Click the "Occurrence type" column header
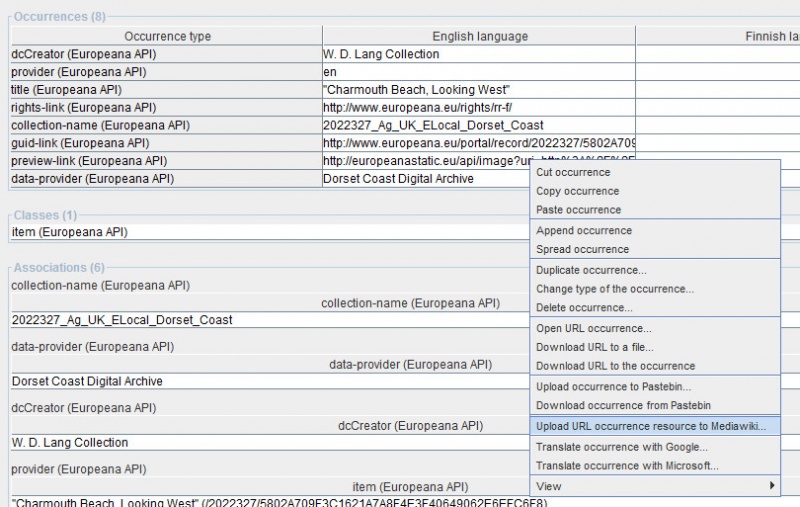Viewport: 800px width, 507px height. pyautogui.click(x=165, y=36)
